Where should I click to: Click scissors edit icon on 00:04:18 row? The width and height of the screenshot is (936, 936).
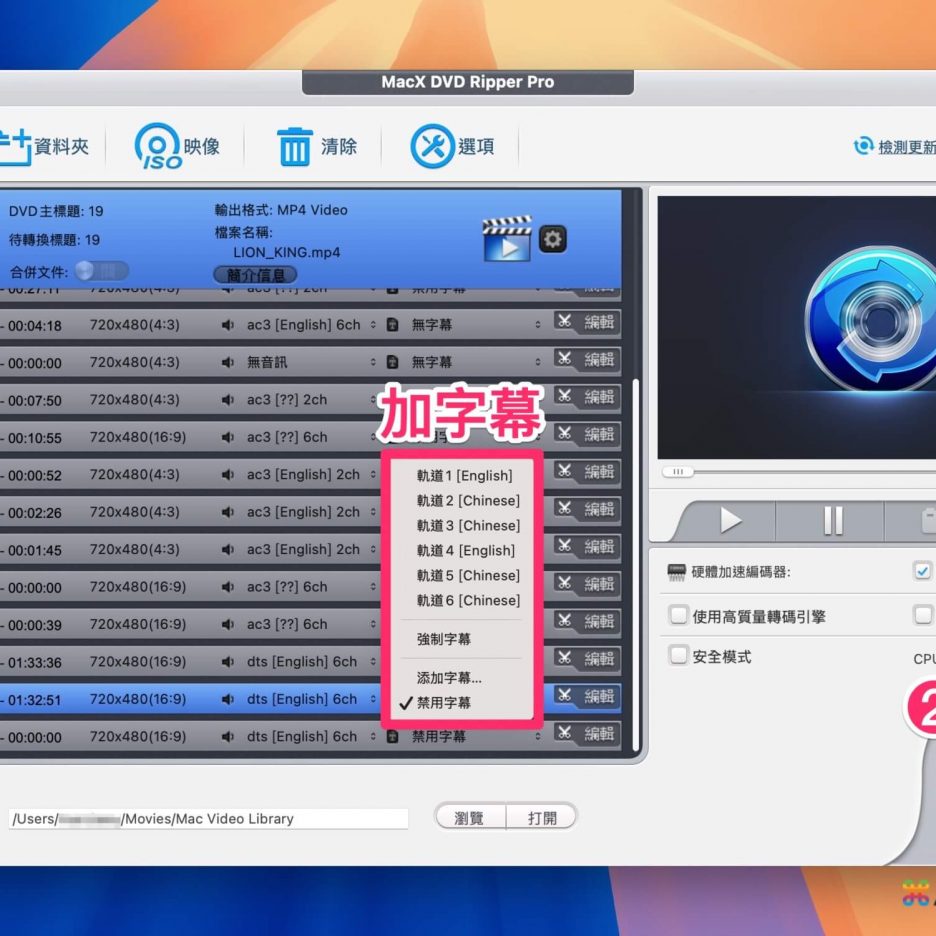click(565, 323)
